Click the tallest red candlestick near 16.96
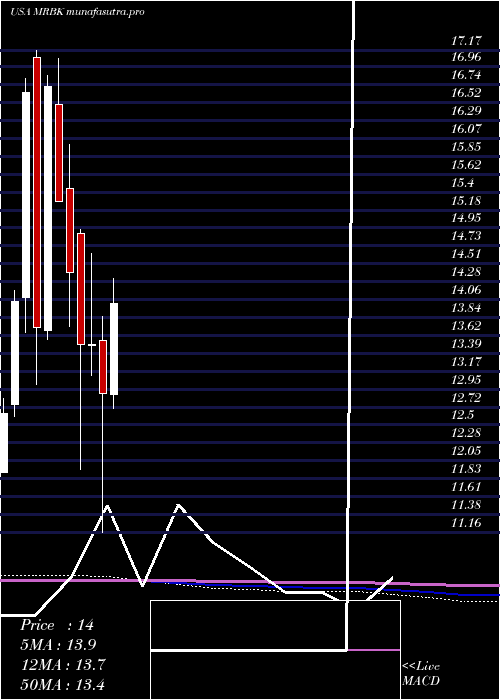500x700 pixels. point(37,192)
